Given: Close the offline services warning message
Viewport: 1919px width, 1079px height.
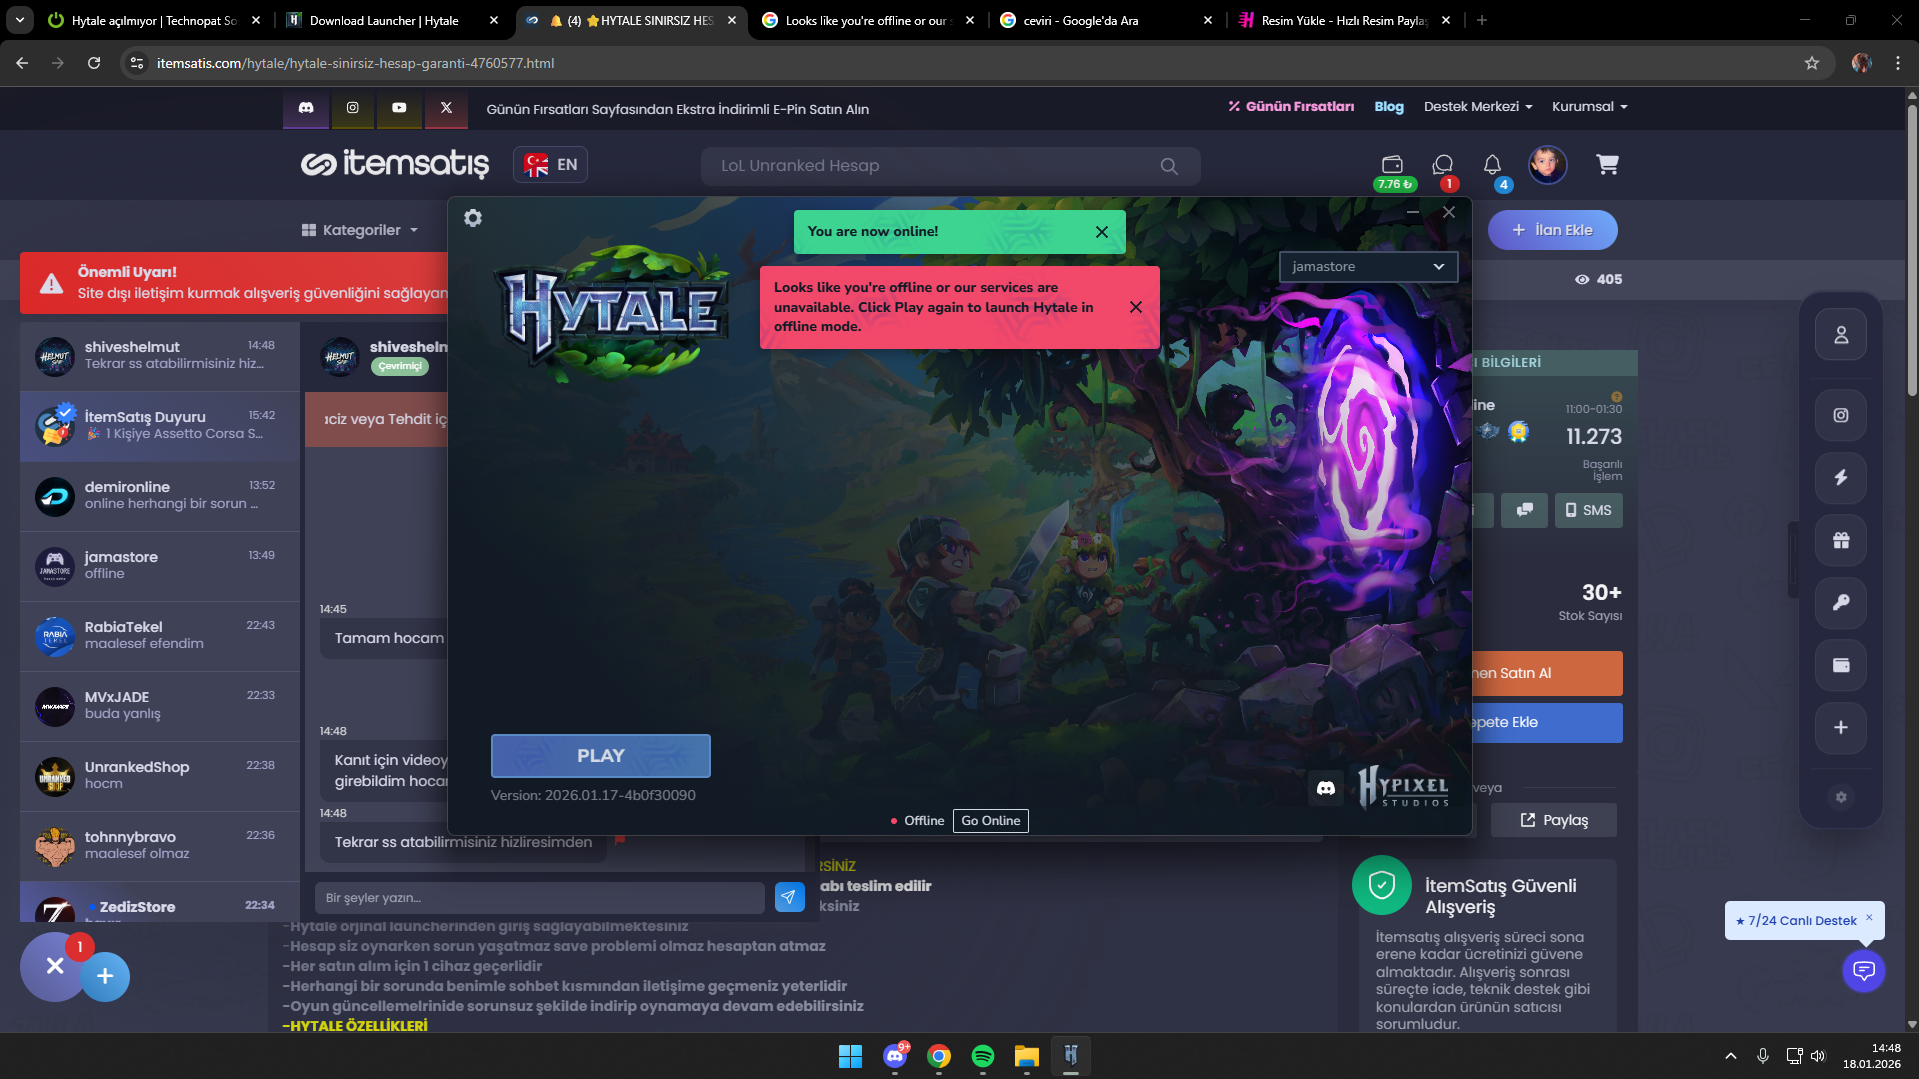Looking at the screenshot, I should click(1136, 307).
